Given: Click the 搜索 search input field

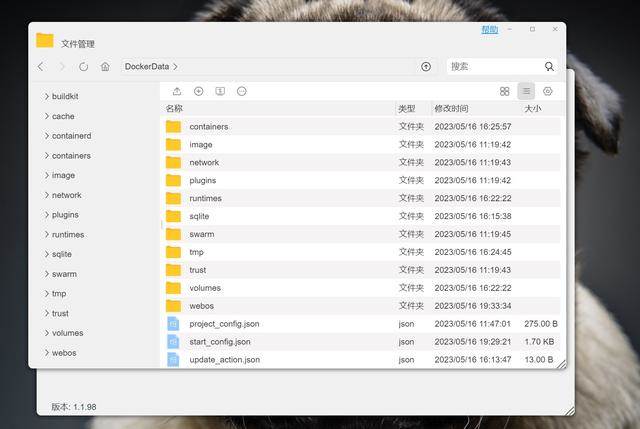Looking at the screenshot, I should 492,67.
